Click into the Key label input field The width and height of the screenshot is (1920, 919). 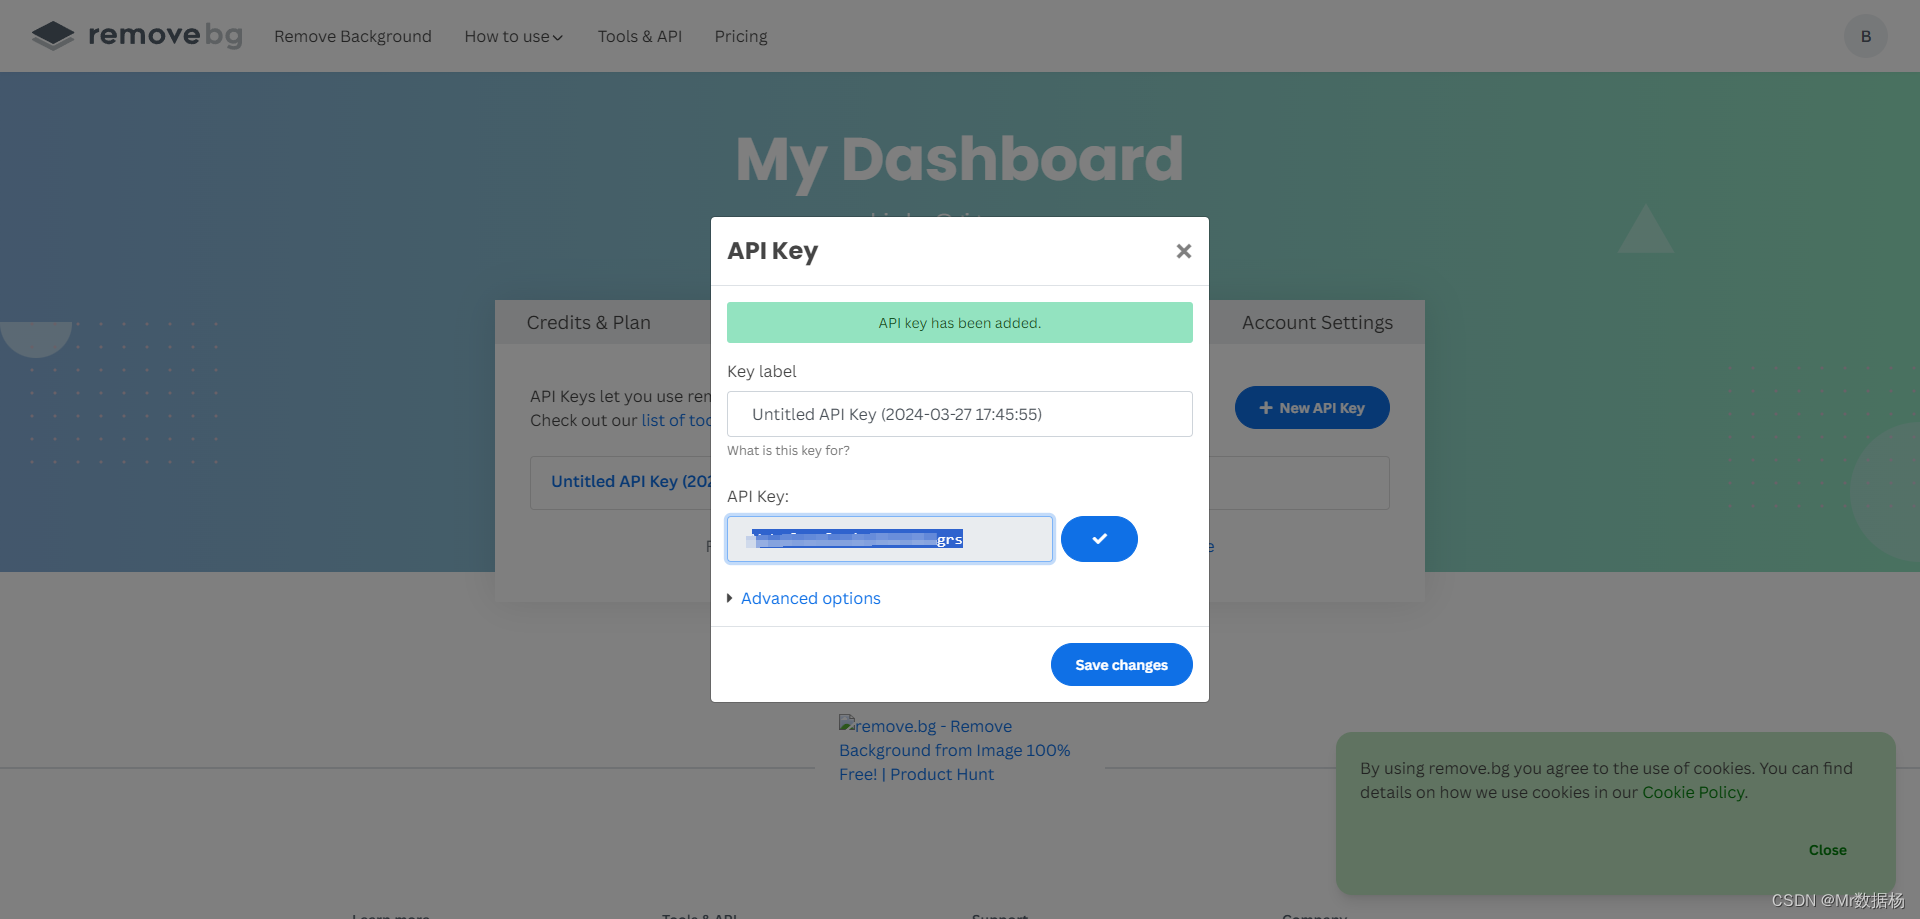pos(960,414)
